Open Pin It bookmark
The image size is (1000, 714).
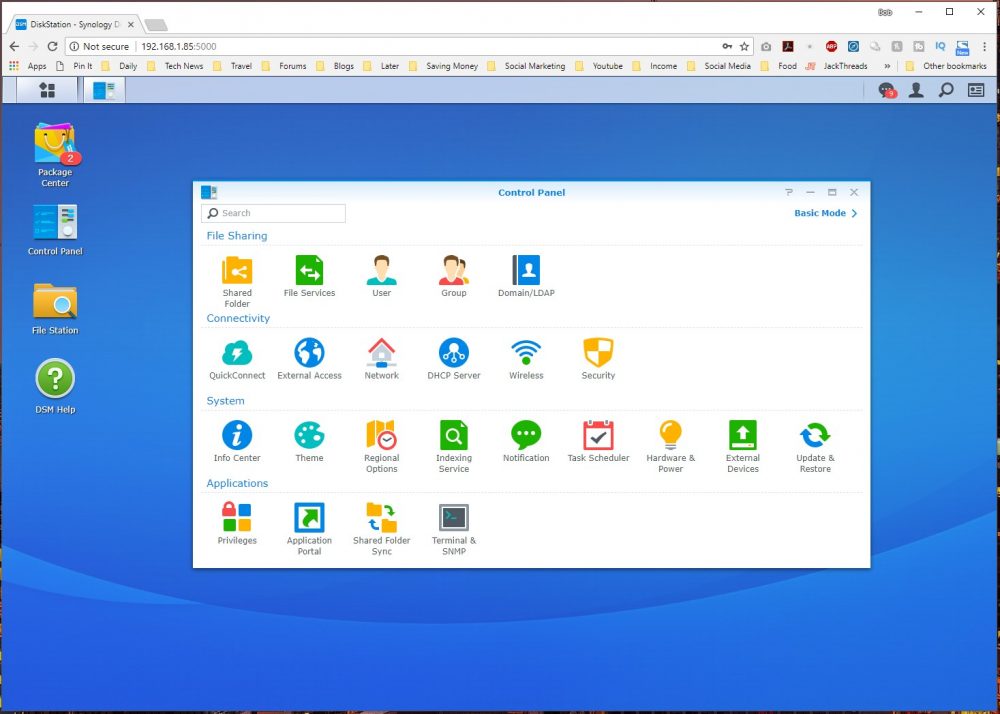pyautogui.click(x=75, y=66)
